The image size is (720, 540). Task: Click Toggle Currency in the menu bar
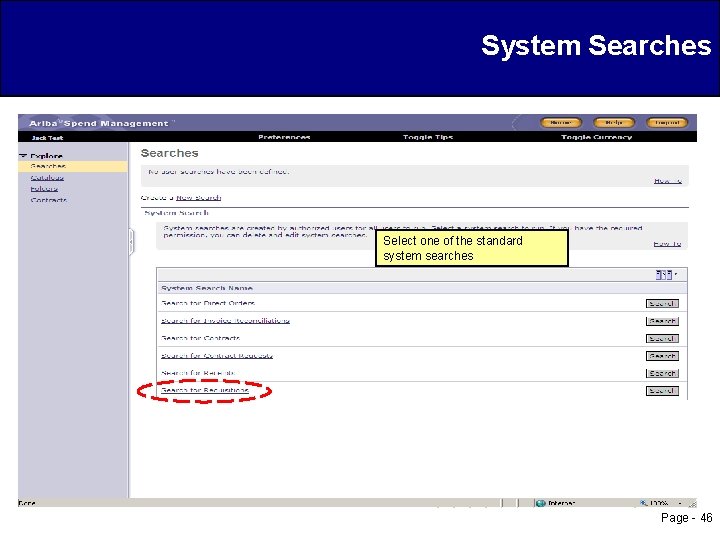[x=596, y=137]
